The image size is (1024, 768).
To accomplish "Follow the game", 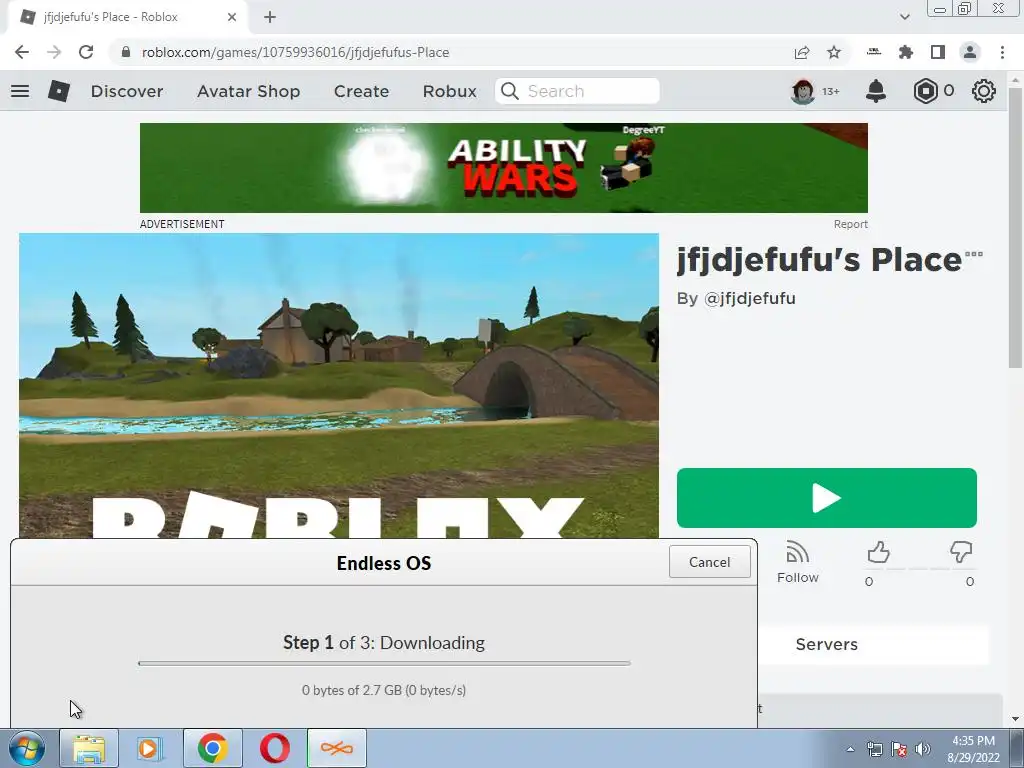I will pyautogui.click(x=797, y=562).
